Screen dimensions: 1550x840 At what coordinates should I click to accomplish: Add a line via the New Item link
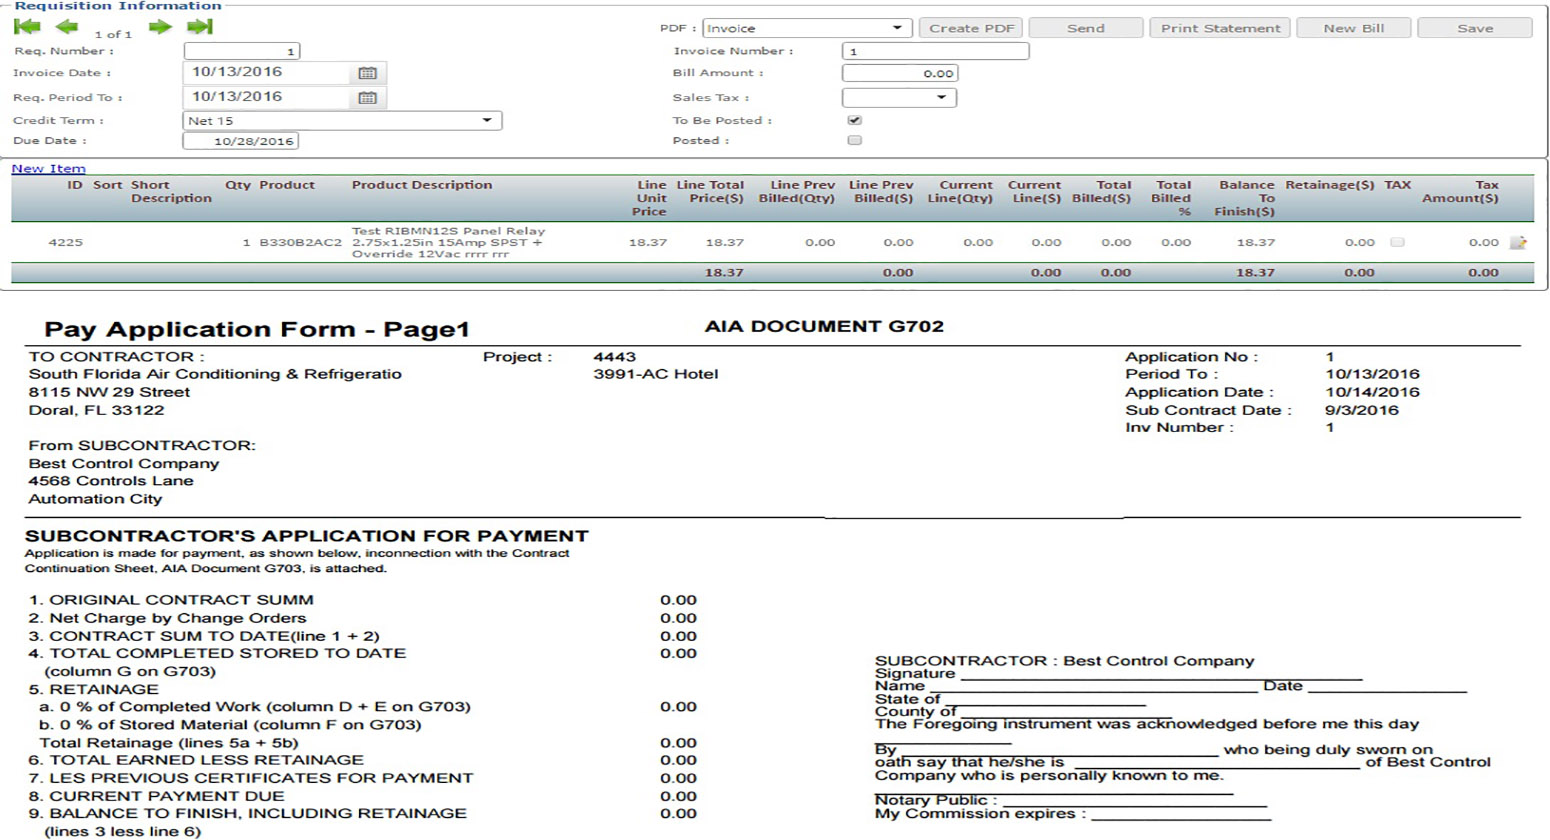pyautogui.click(x=47, y=168)
